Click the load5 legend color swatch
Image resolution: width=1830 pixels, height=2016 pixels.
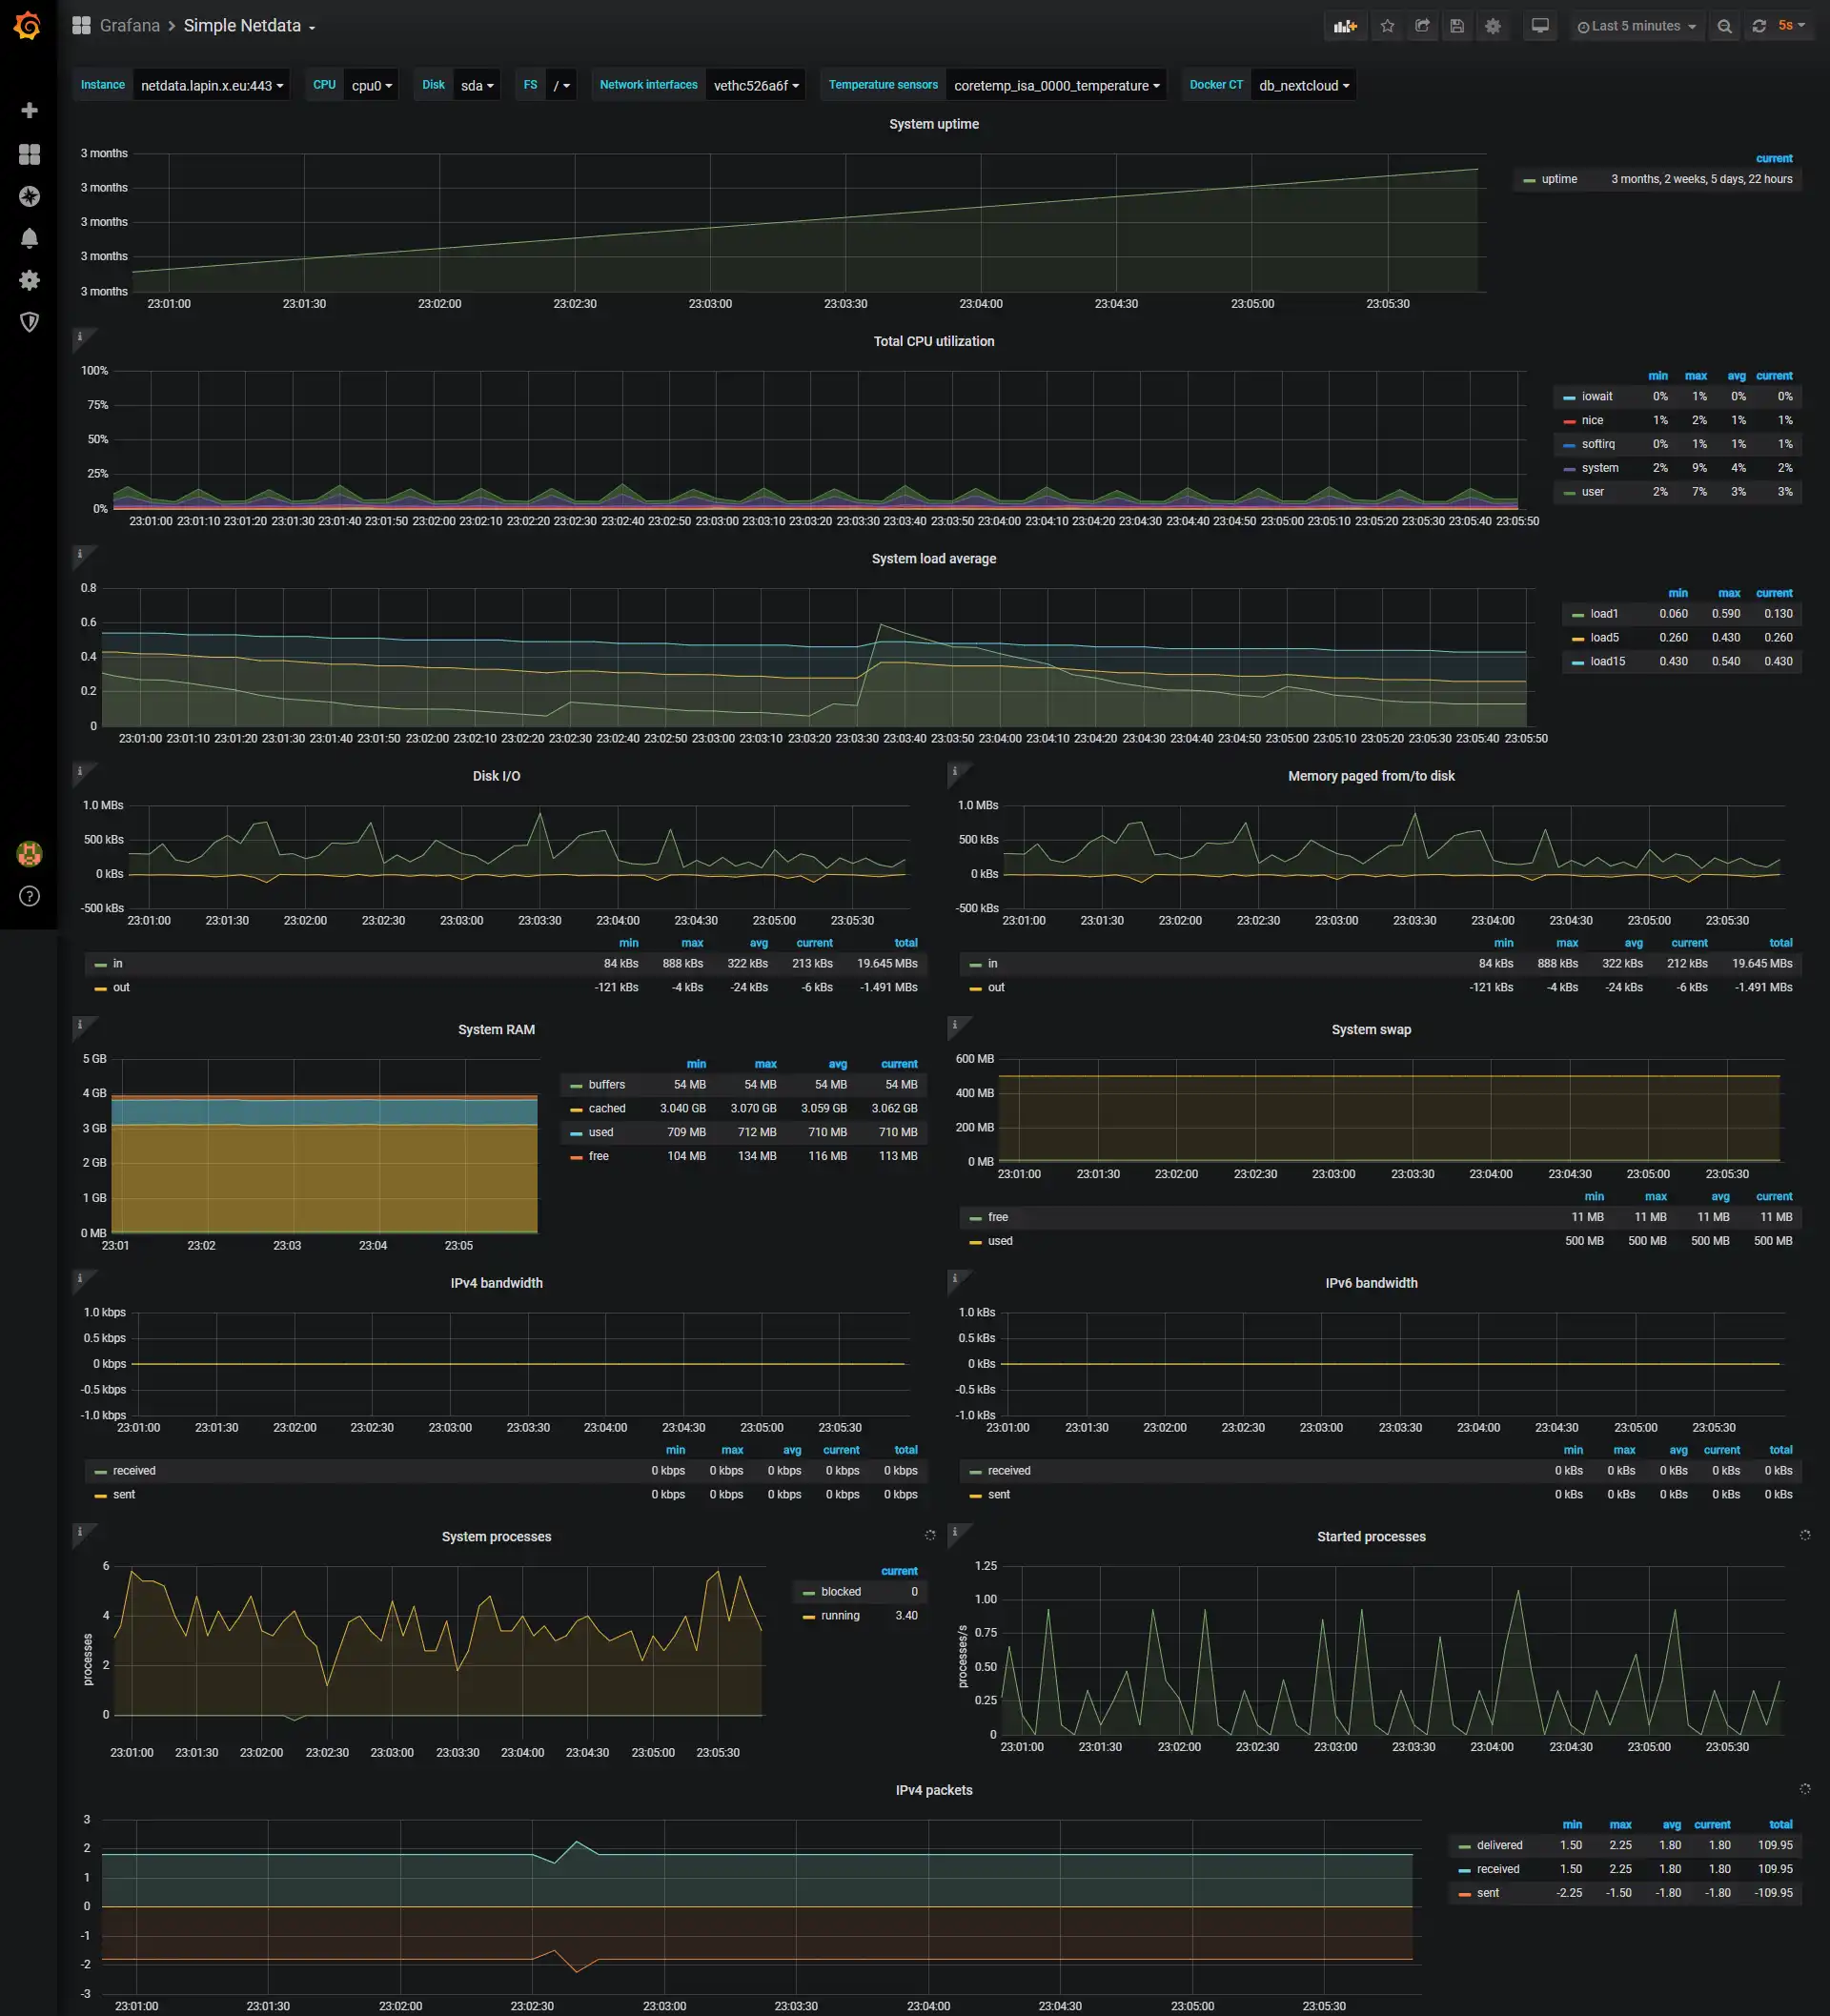(1577, 637)
